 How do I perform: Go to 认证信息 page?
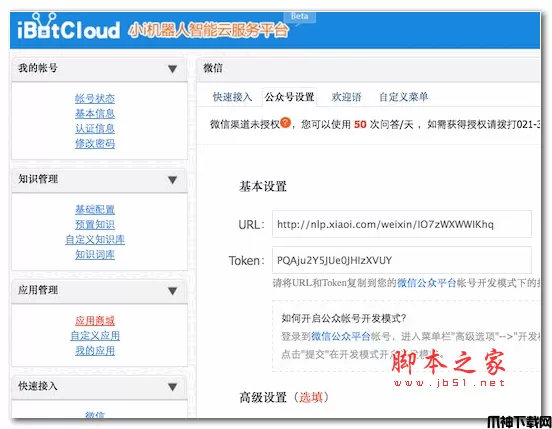click(95, 128)
